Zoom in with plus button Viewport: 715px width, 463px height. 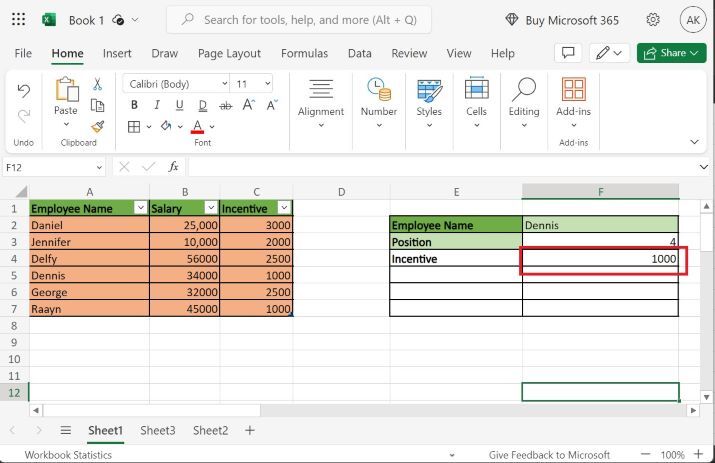click(698, 454)
